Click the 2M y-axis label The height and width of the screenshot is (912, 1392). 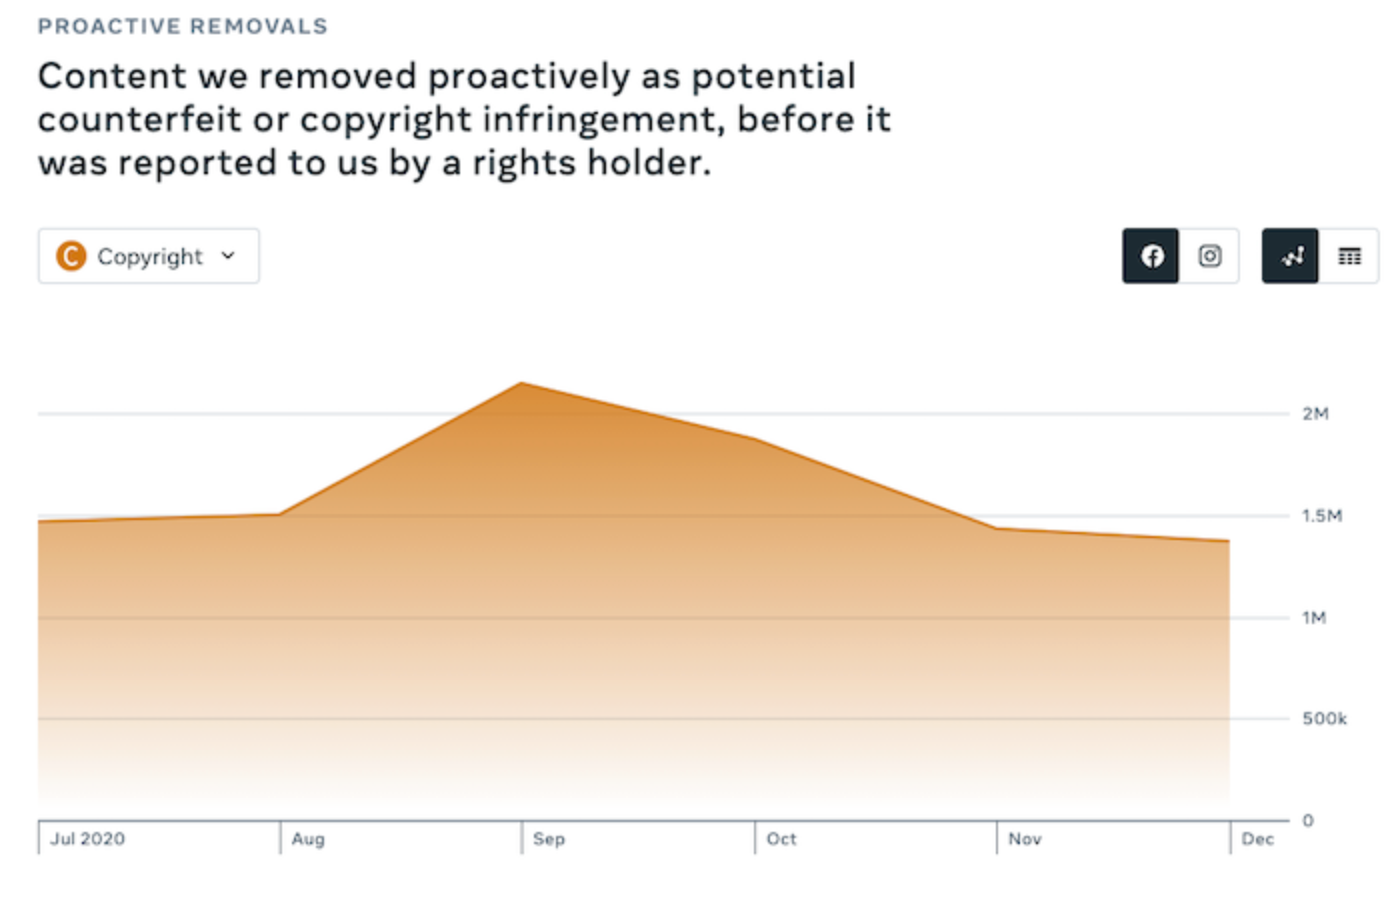tap(1315, 414)
